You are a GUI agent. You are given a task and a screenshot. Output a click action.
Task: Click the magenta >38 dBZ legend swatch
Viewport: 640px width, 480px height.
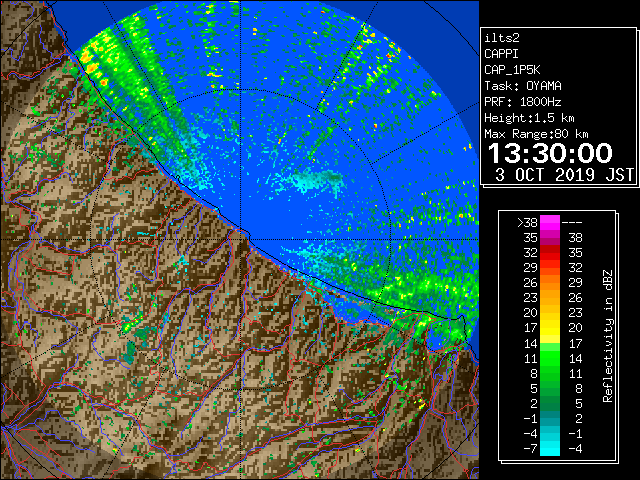[550, 222]
